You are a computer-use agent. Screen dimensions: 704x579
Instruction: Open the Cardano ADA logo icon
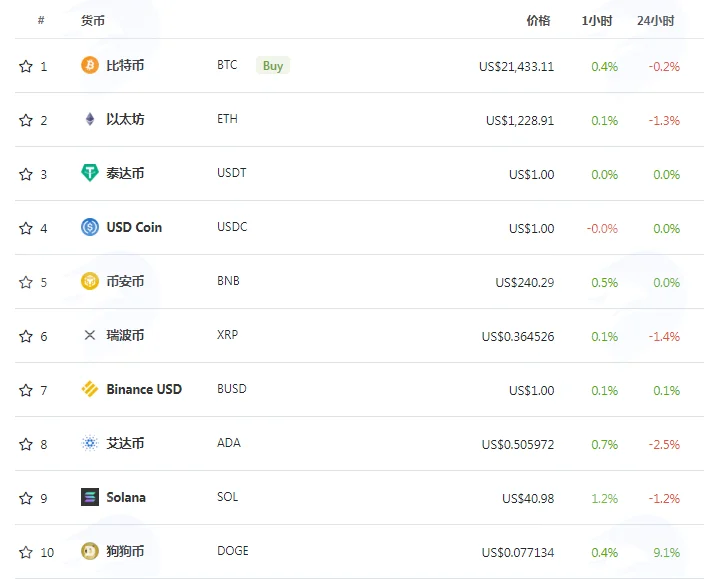click(x=90, y=443)
